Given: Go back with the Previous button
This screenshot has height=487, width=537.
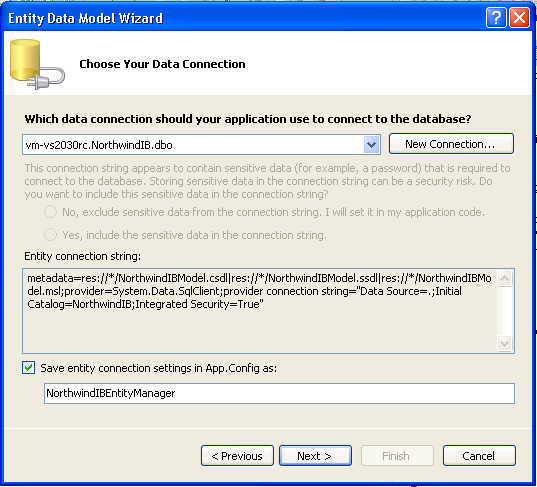Looking at the screenshot, I should pos(237,456).
